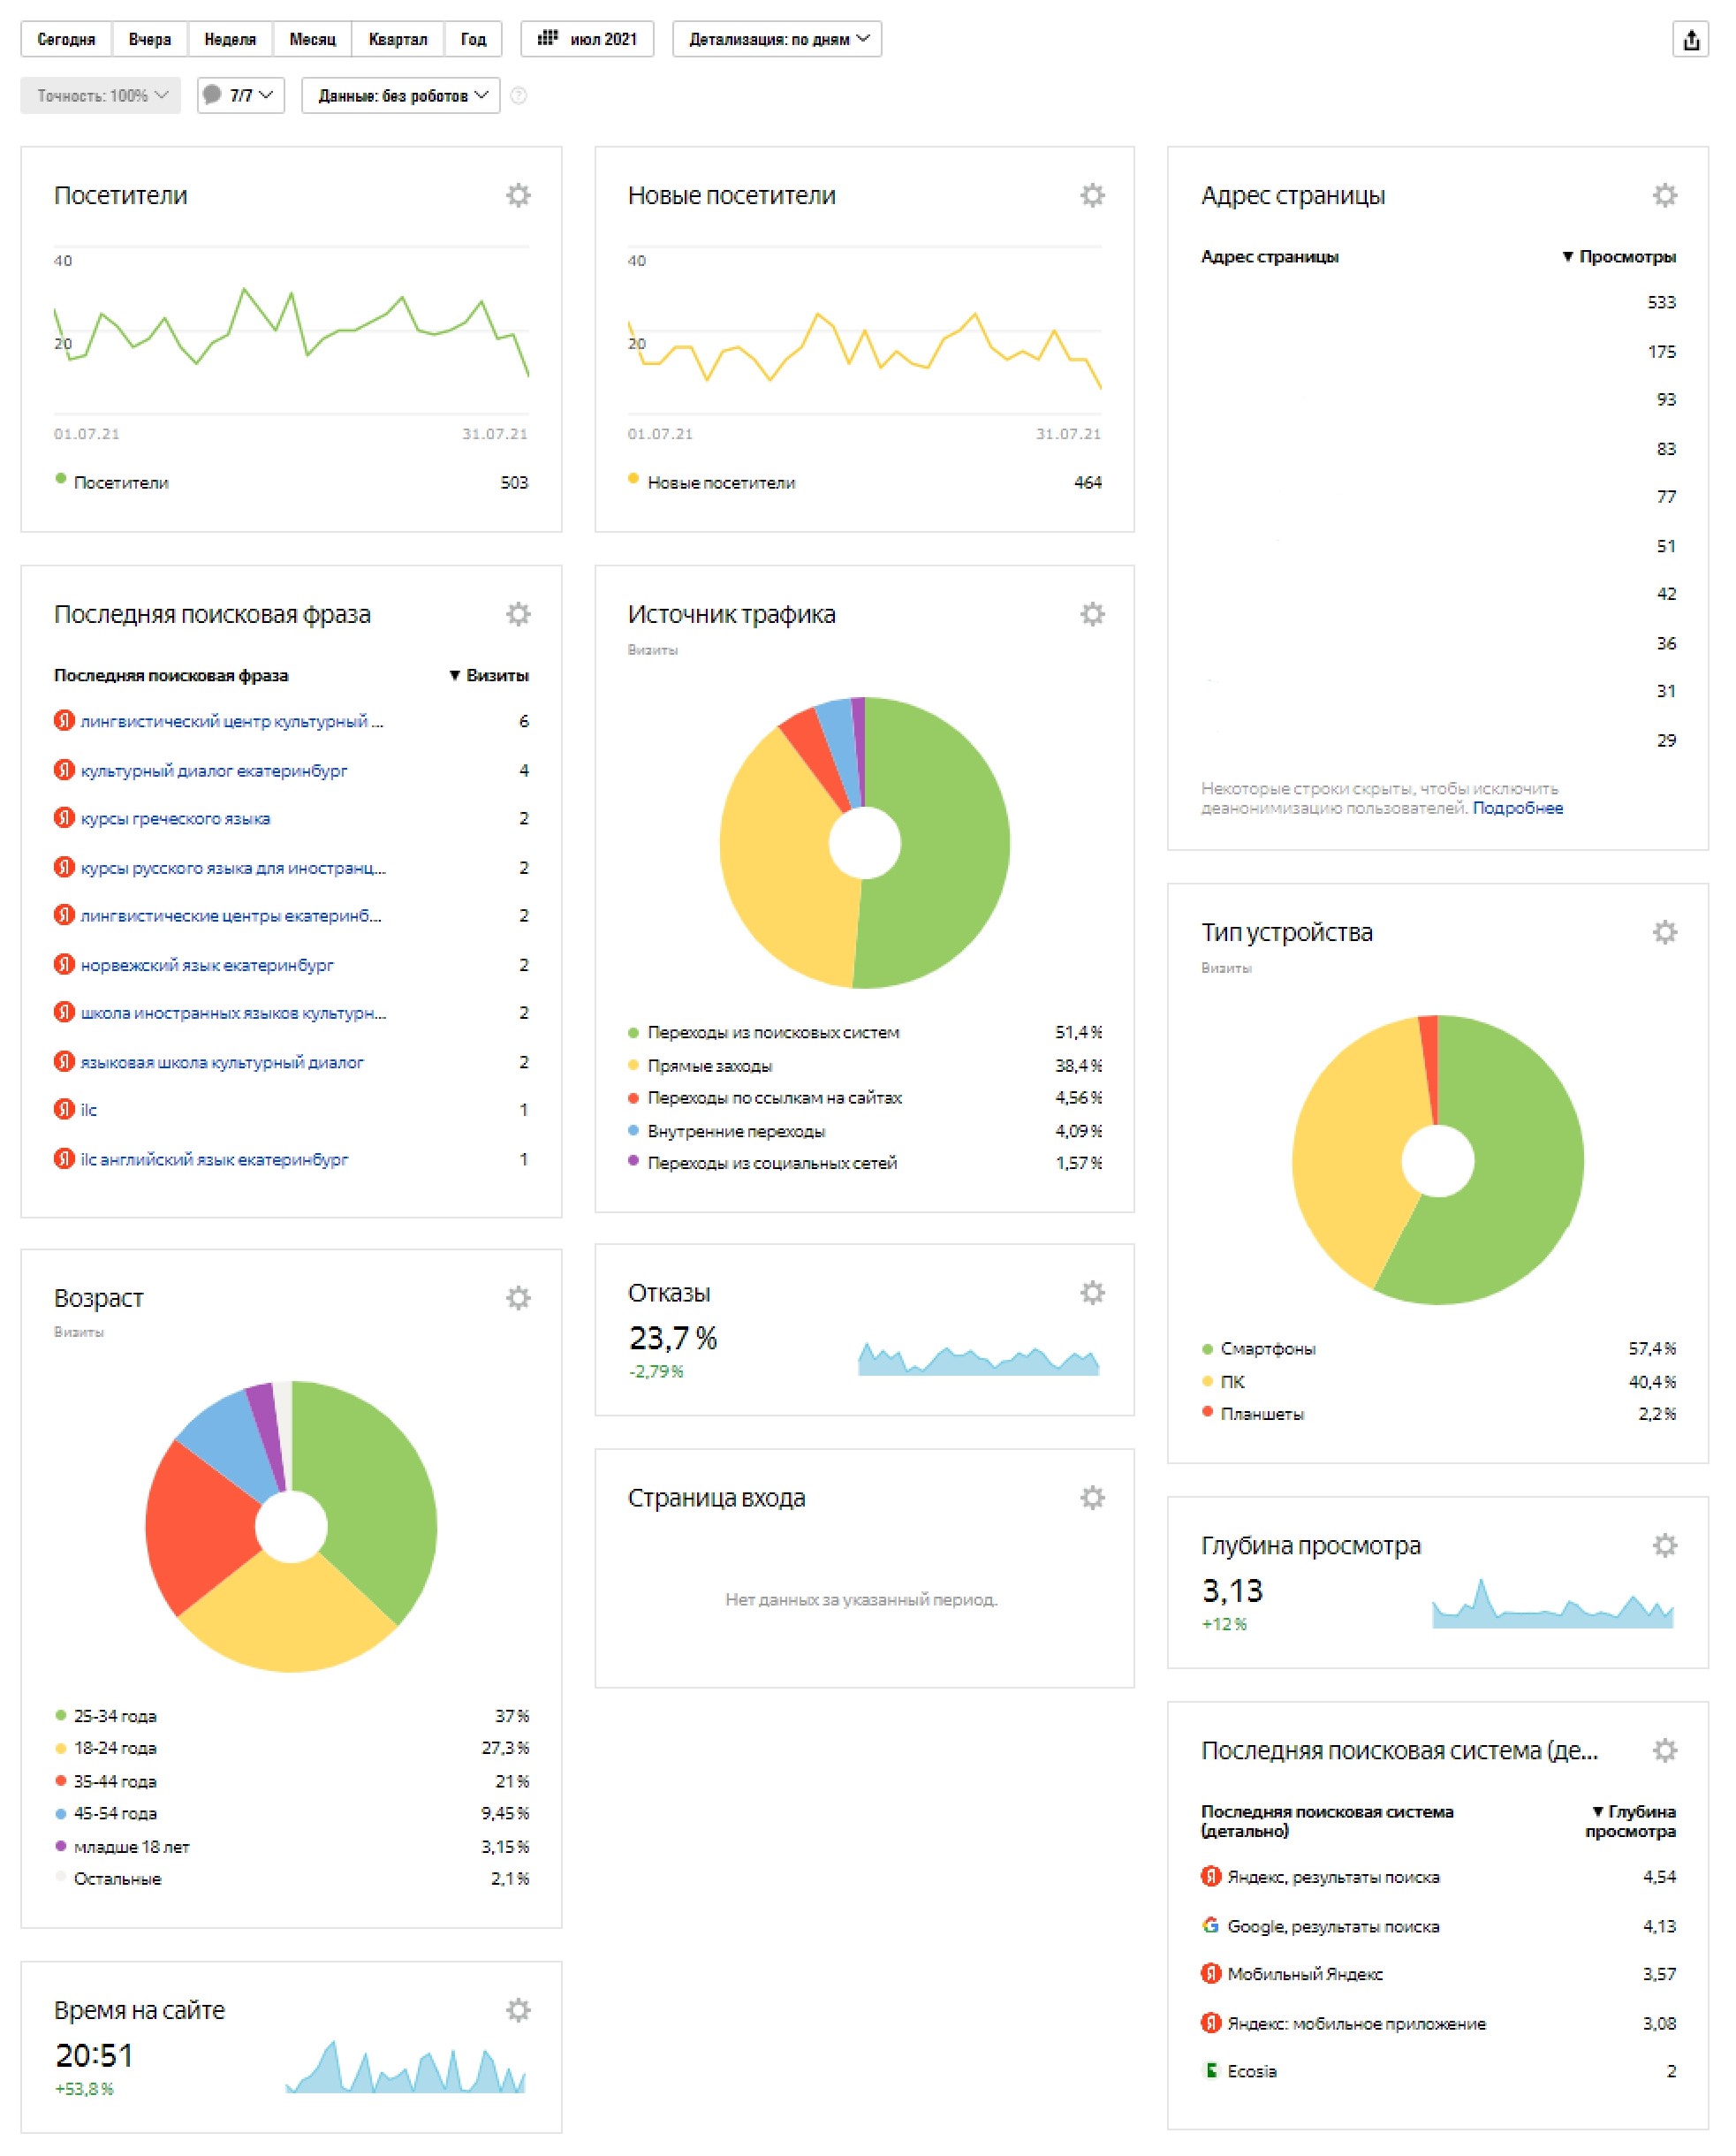Viewport: 1736px width, 2156px height.
Task: Click '18-24 года' age legend entry
Action: [x=115, y=1748]
